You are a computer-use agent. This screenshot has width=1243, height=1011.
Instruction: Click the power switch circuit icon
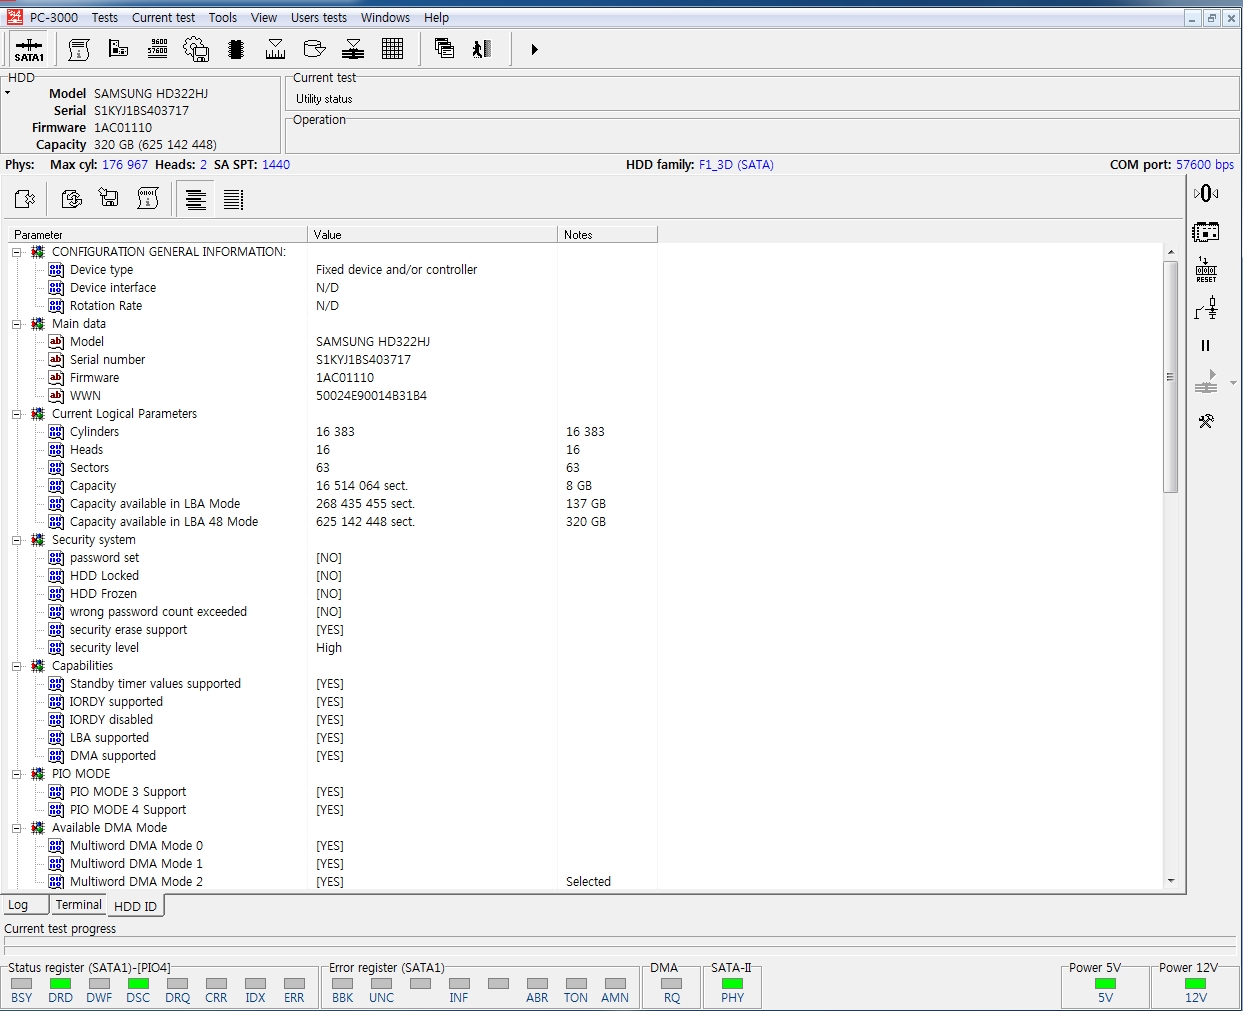1206,309
